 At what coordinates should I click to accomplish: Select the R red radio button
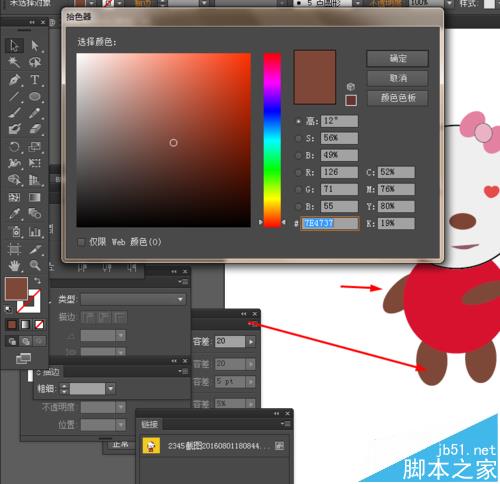click(298, 172)
